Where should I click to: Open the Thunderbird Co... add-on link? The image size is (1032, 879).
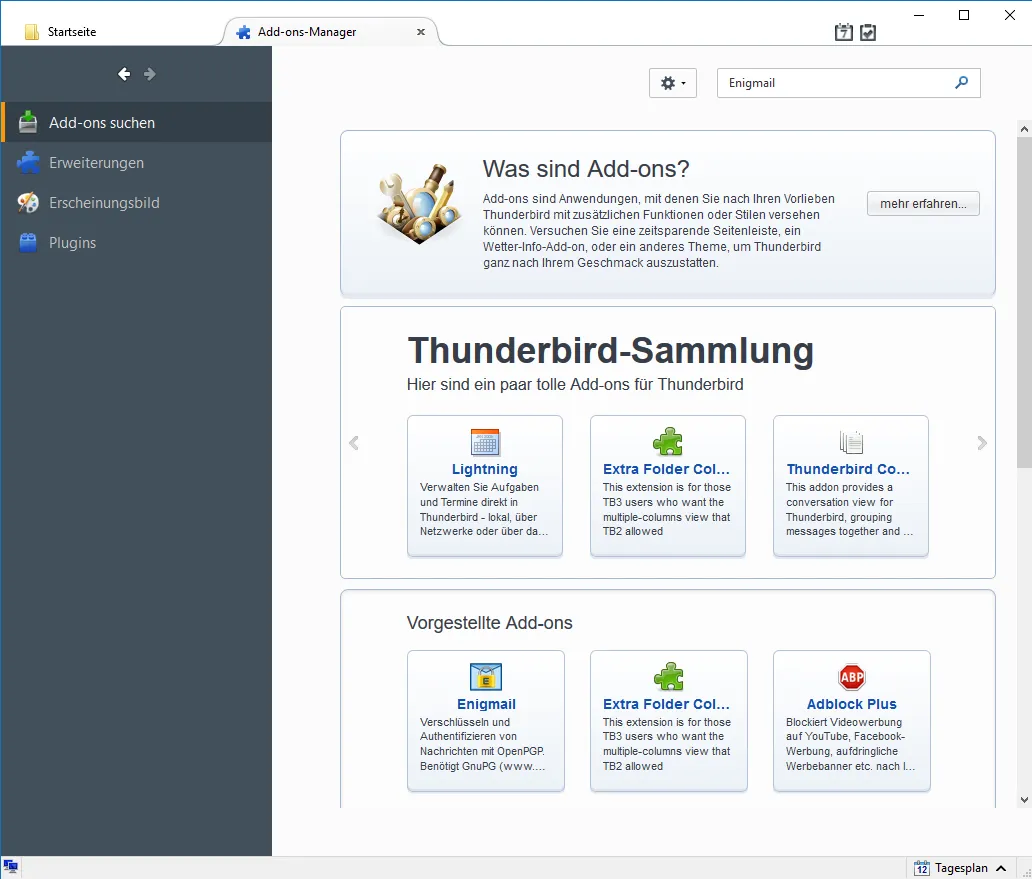pos(848,469)
